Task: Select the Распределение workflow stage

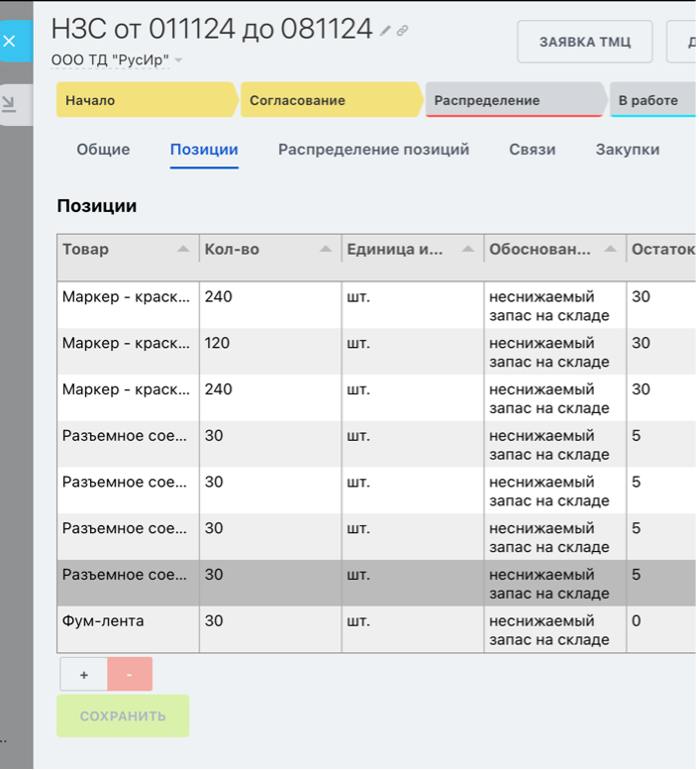Action: [x=512, y=100]
